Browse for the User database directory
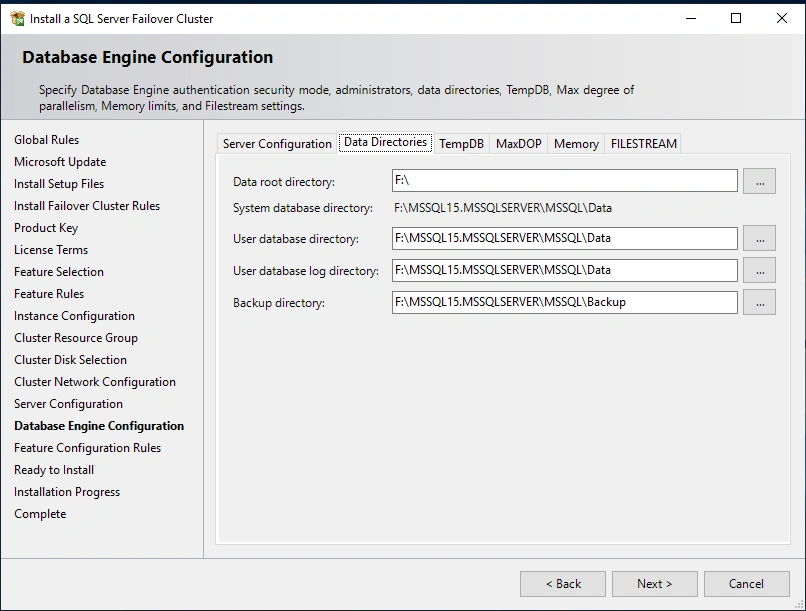806x611 pixels. 759,239
